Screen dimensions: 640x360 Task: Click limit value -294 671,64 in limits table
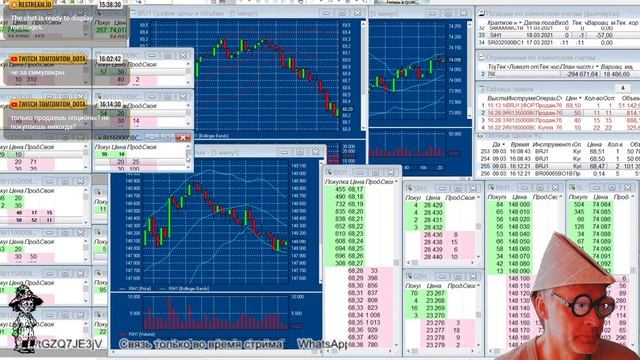tap(582, 74)
